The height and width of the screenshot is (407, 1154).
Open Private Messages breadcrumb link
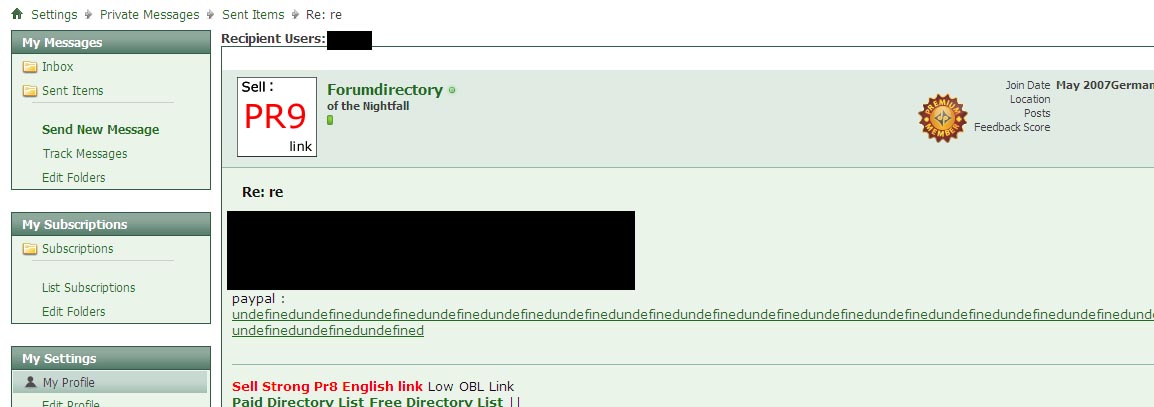(149, 15)
